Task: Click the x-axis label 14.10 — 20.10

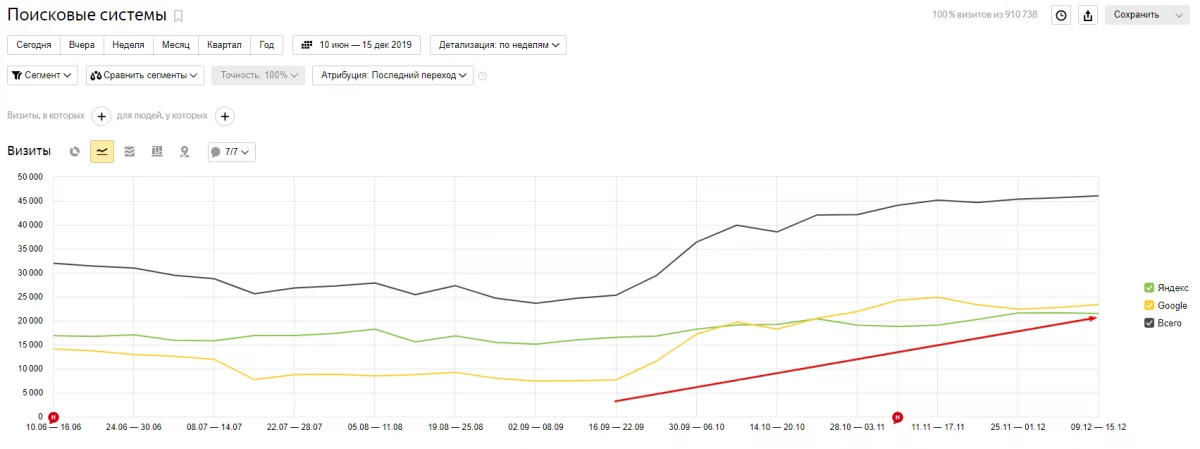Action: (x=777, y=427)
